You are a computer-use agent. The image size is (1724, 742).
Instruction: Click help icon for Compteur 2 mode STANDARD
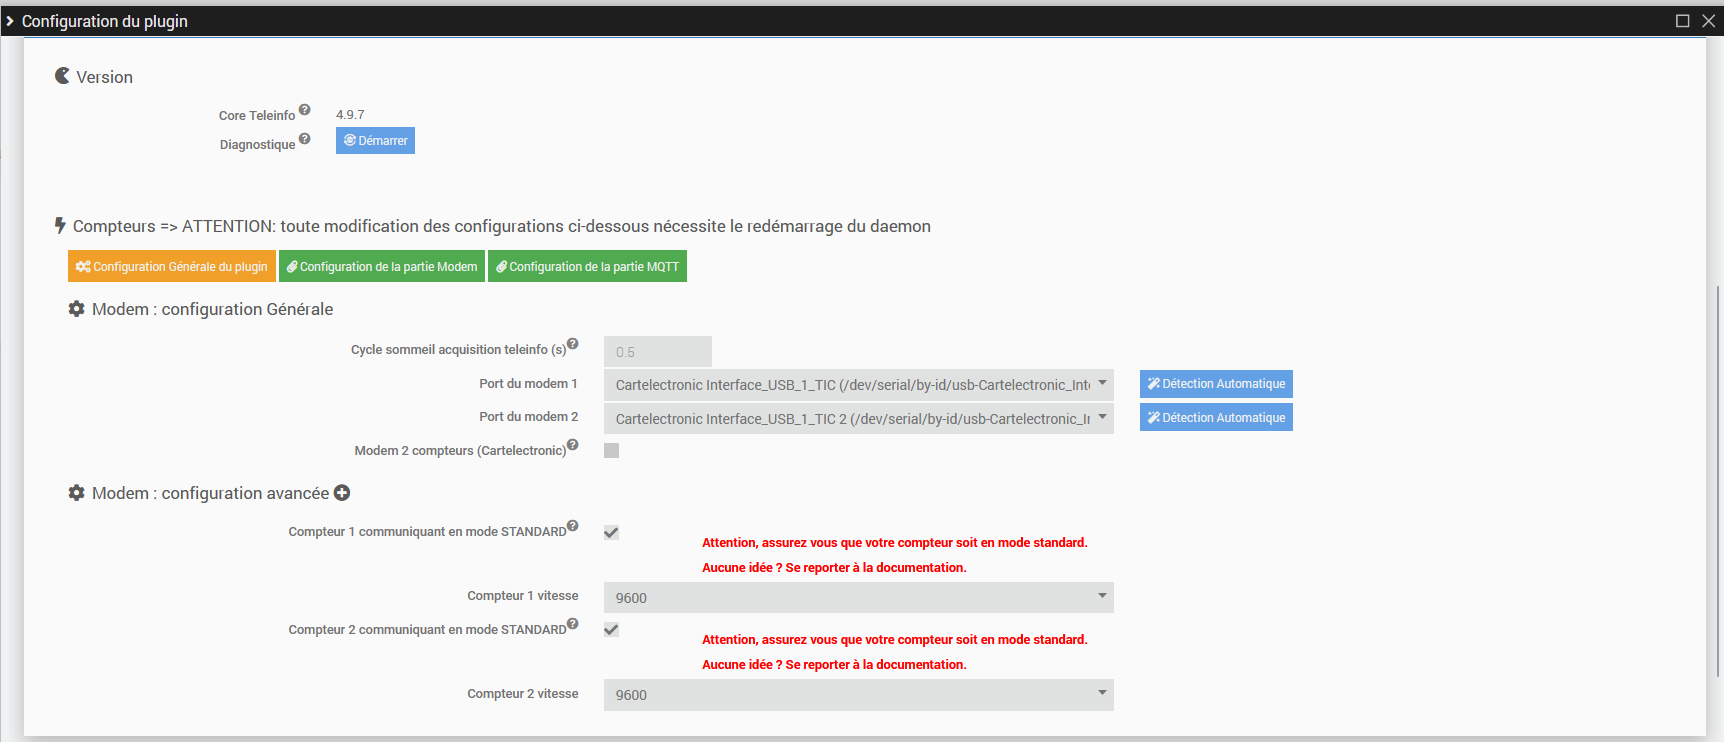tap(573, 624)
